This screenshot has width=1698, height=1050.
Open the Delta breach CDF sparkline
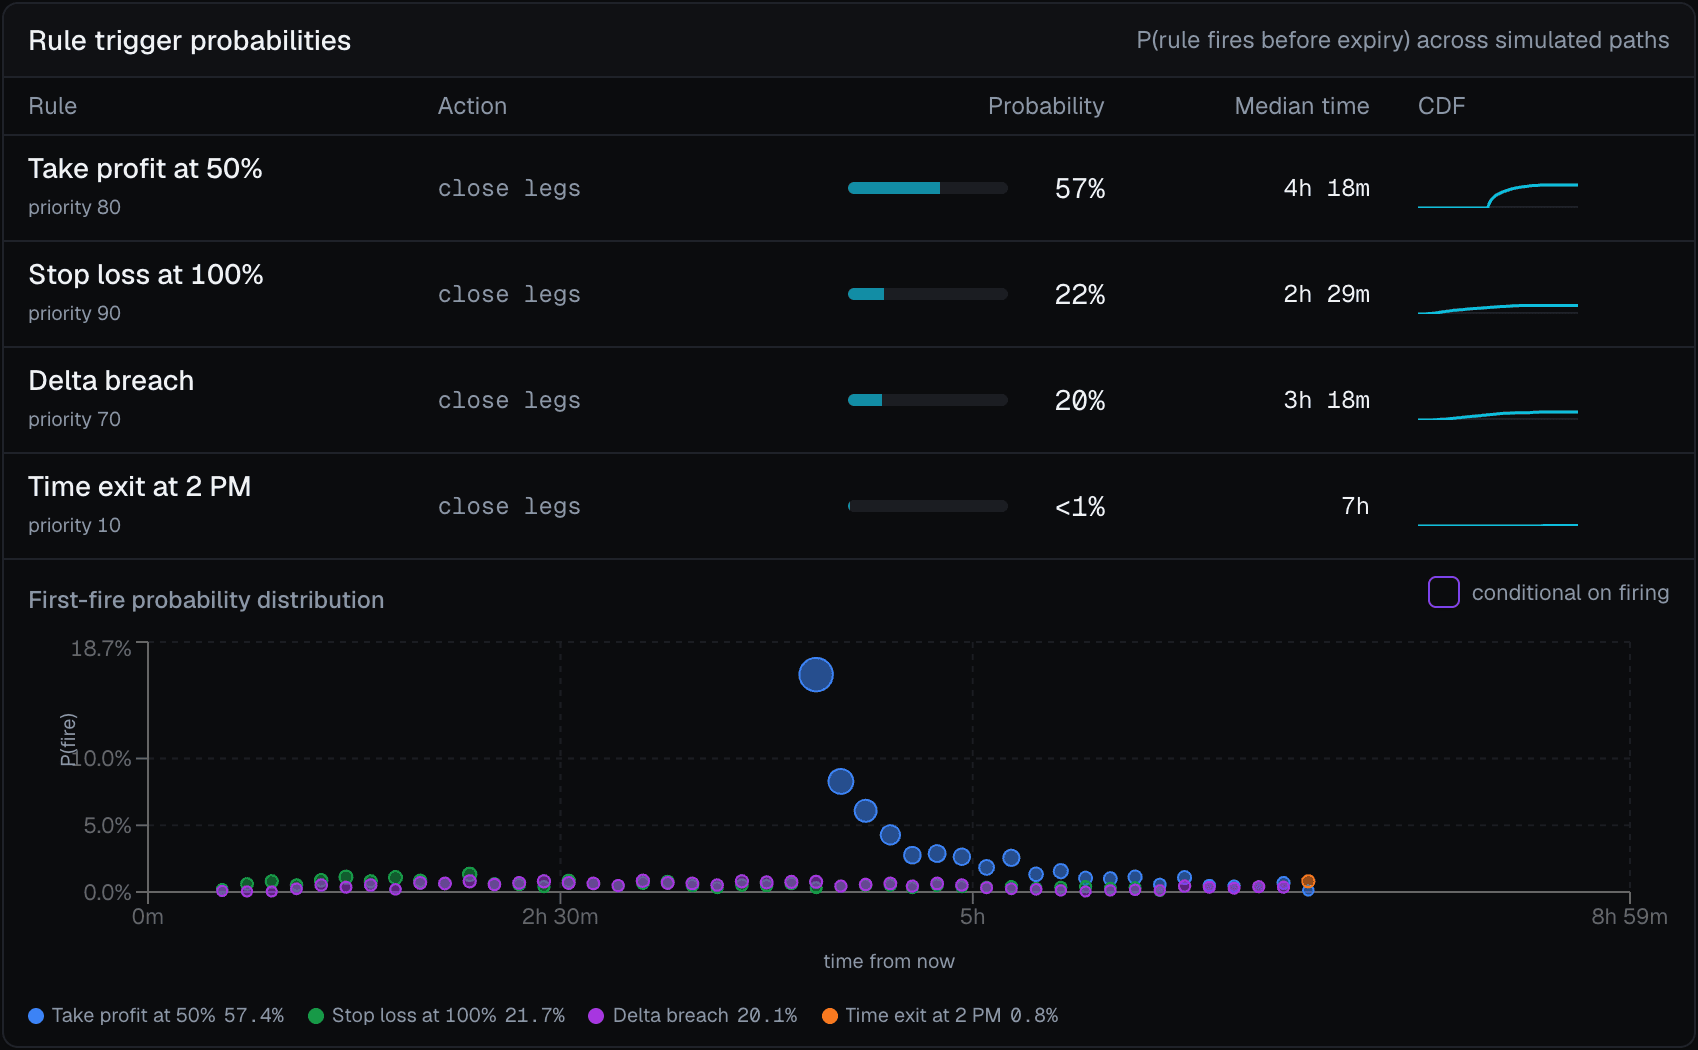pyautogui.click(x=1498, y=414)
